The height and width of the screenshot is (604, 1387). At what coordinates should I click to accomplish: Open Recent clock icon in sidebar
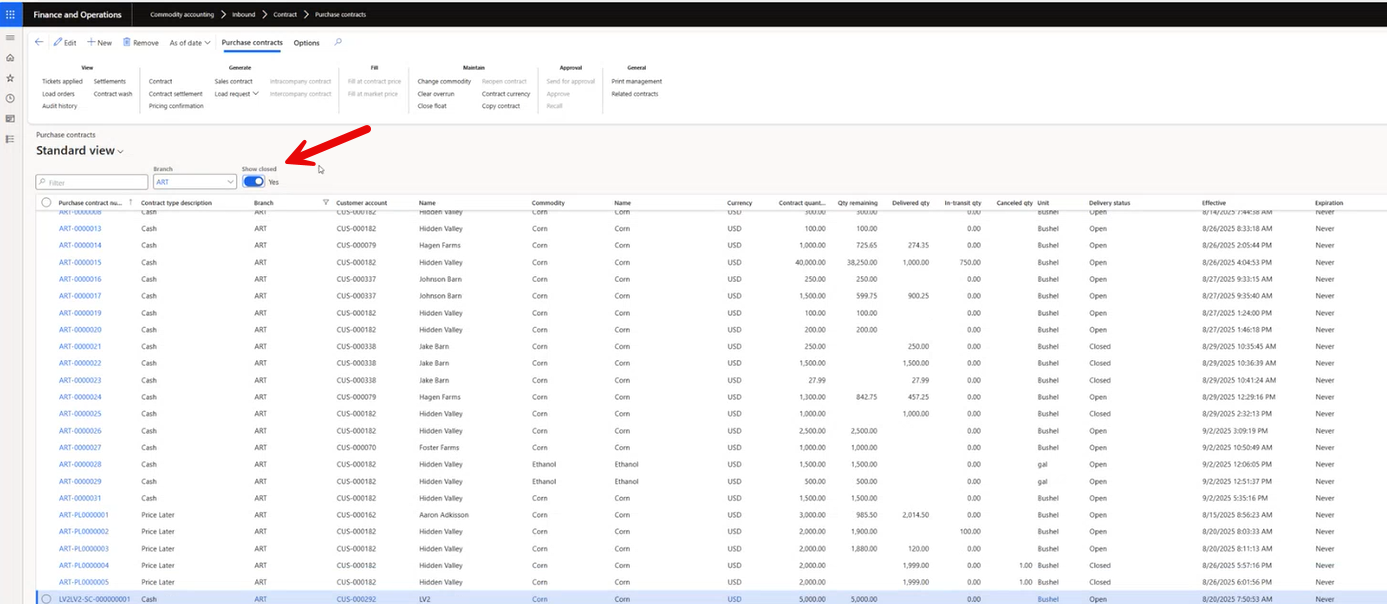(x=10, y=98)
